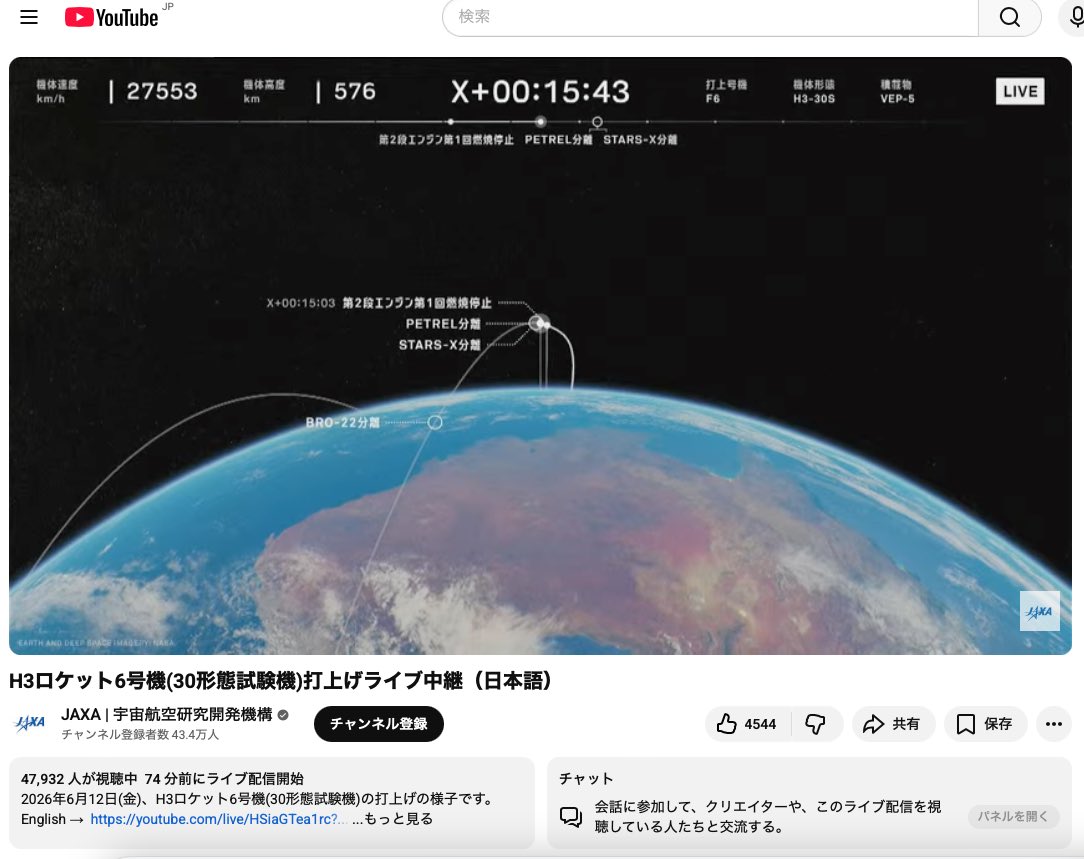The image size is (1084, 859).
Task: Click the 共有 share button
Action: 893,724
